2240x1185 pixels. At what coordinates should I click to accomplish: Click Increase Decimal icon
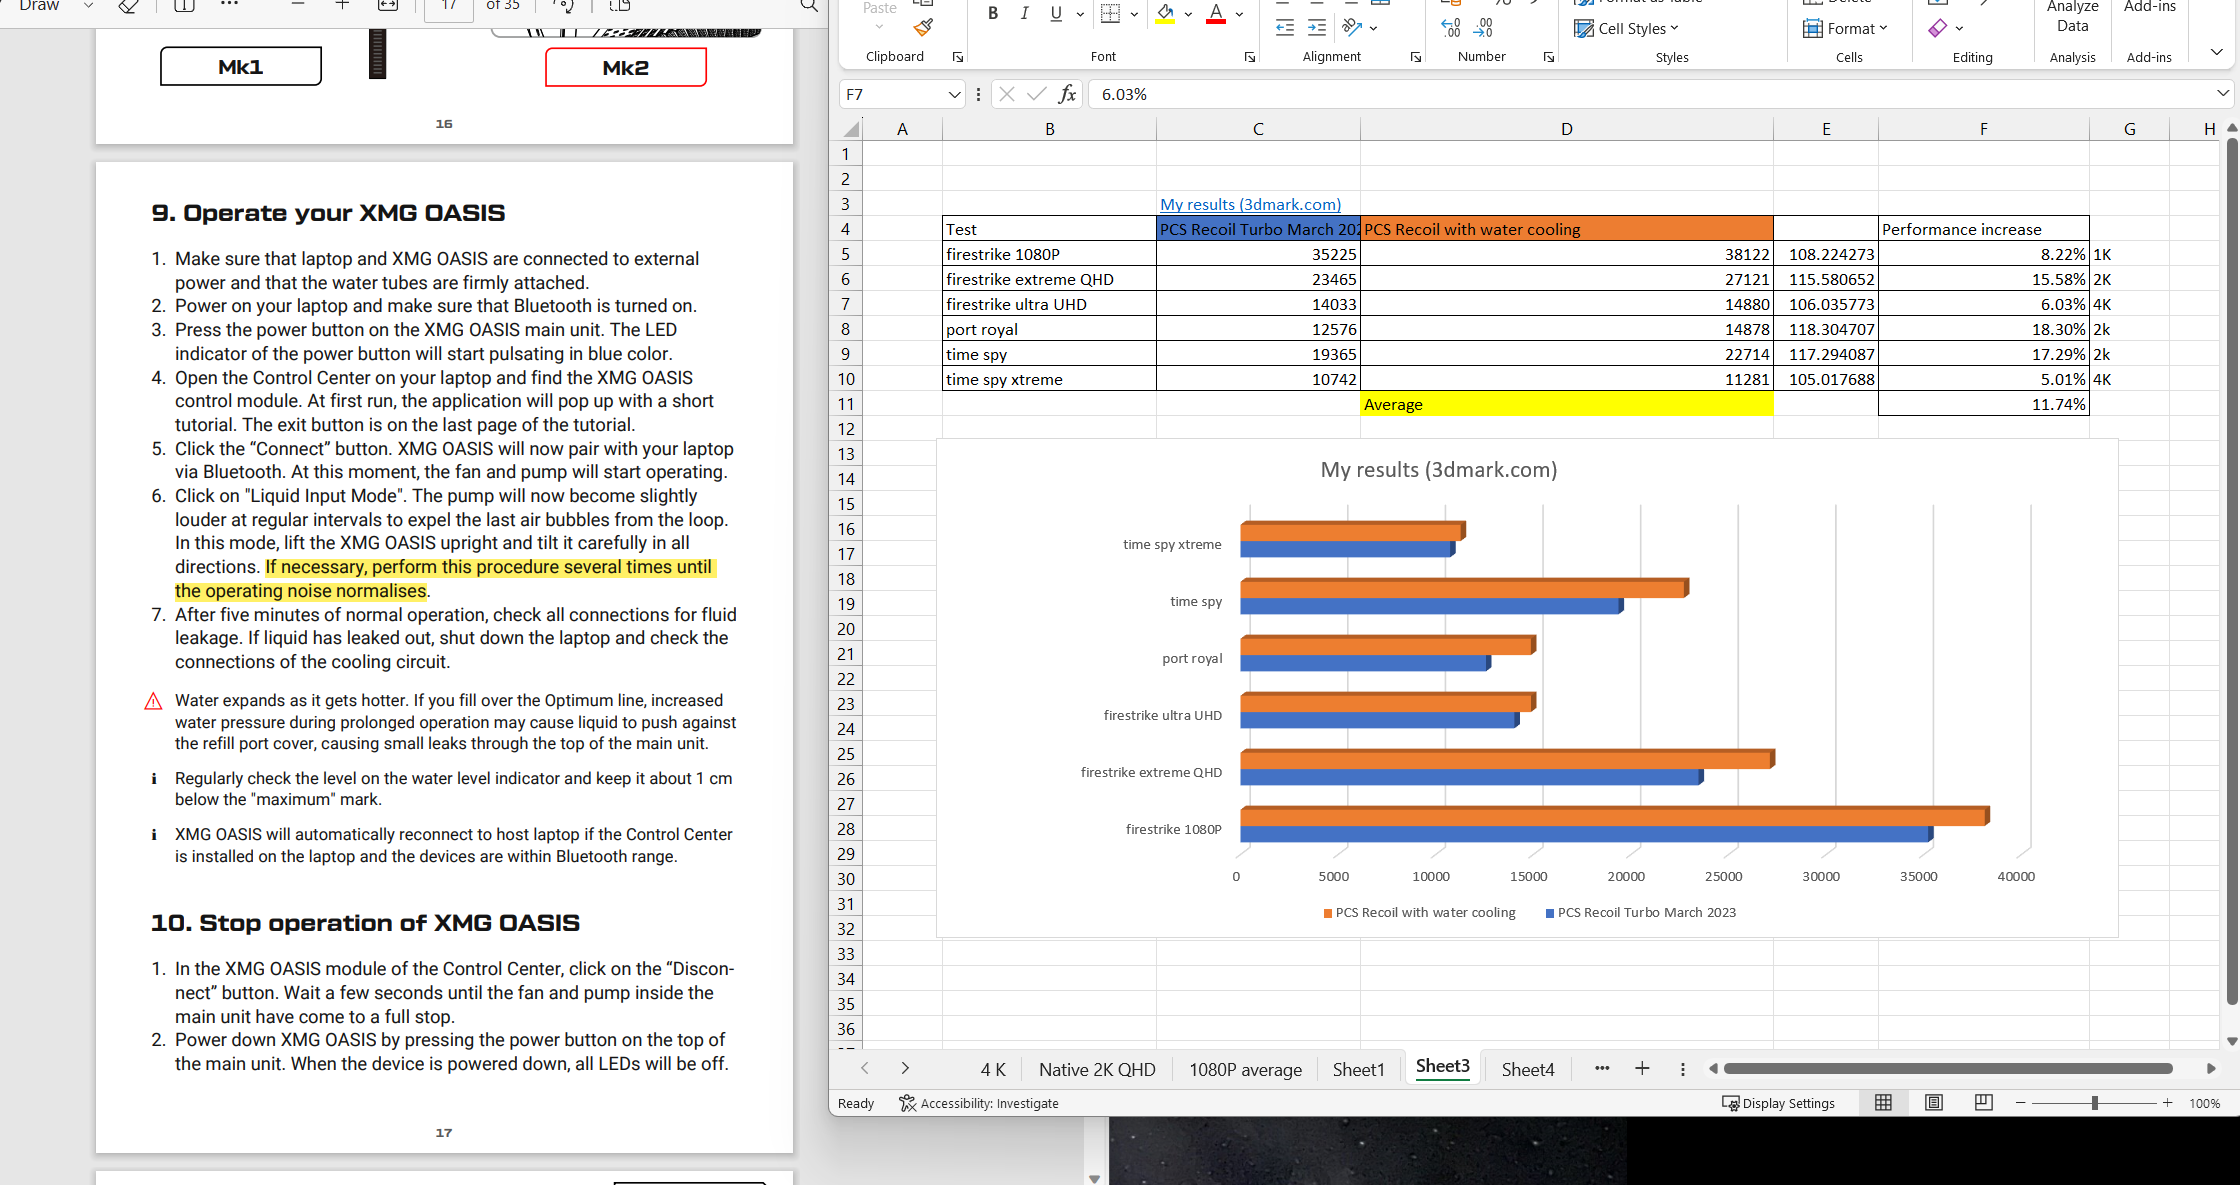pos(1451,28)
